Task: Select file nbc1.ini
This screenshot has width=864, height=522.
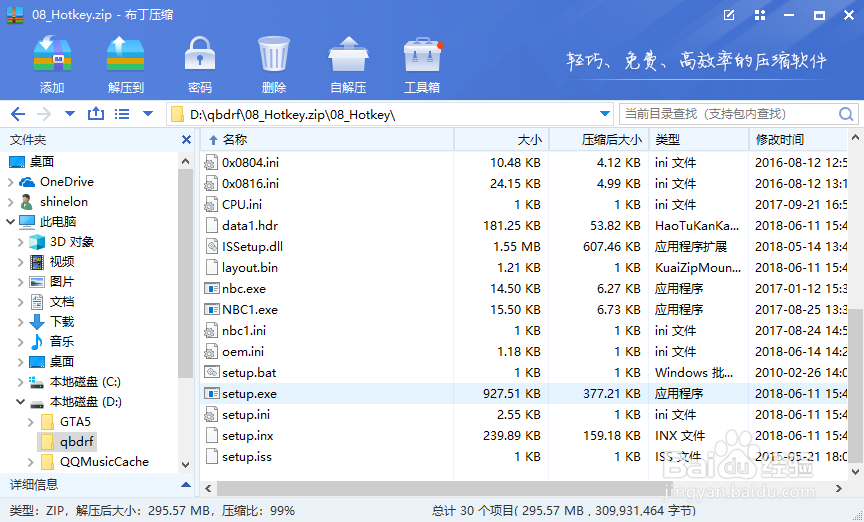Action: click(244, 330)
